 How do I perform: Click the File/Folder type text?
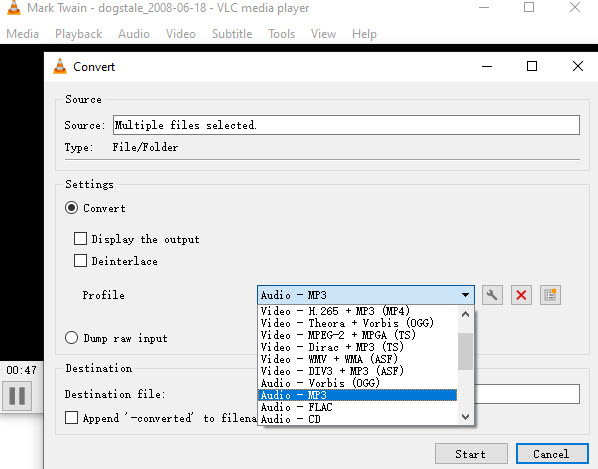click(x=145, y=147)
